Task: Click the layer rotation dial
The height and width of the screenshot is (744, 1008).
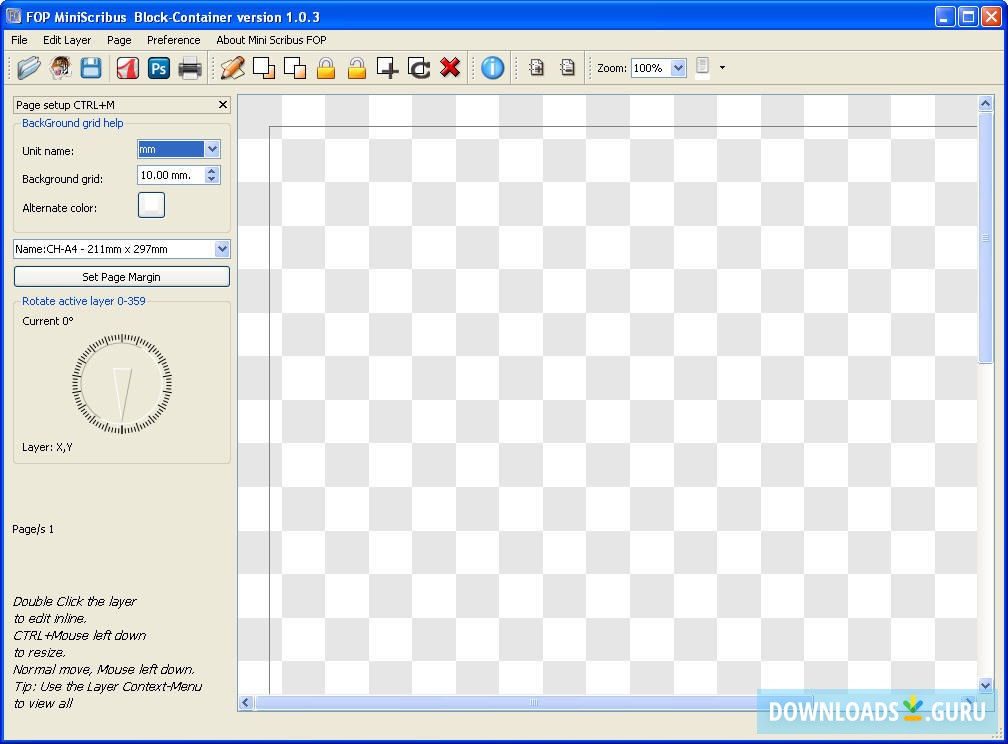Action: (x=122, y=384)
